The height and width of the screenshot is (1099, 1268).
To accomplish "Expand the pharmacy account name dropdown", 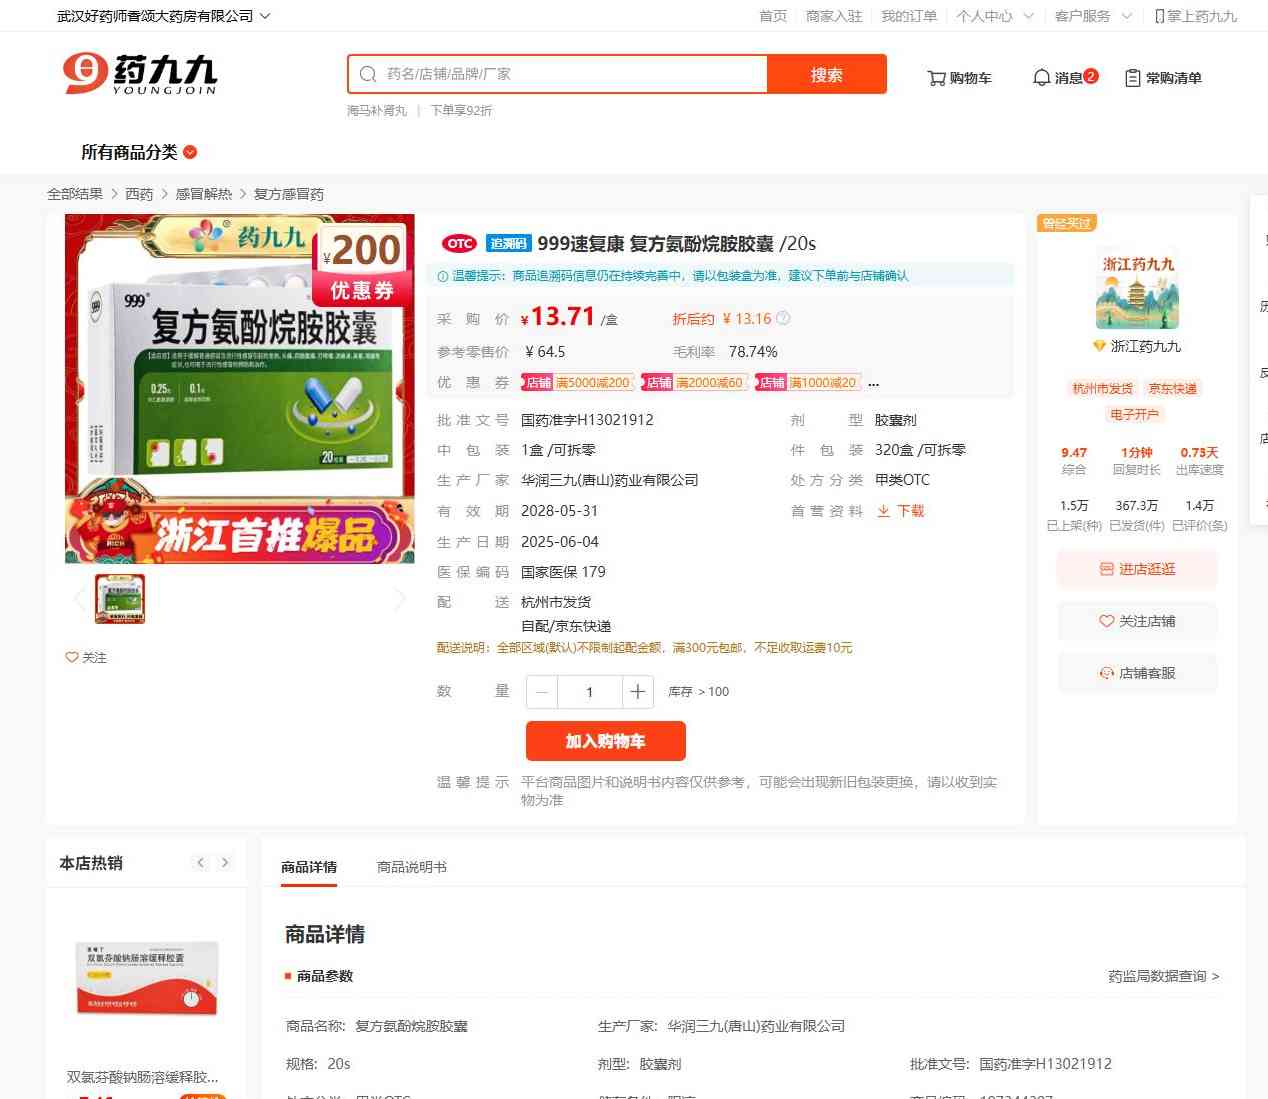I will click(x=265, y=16).
